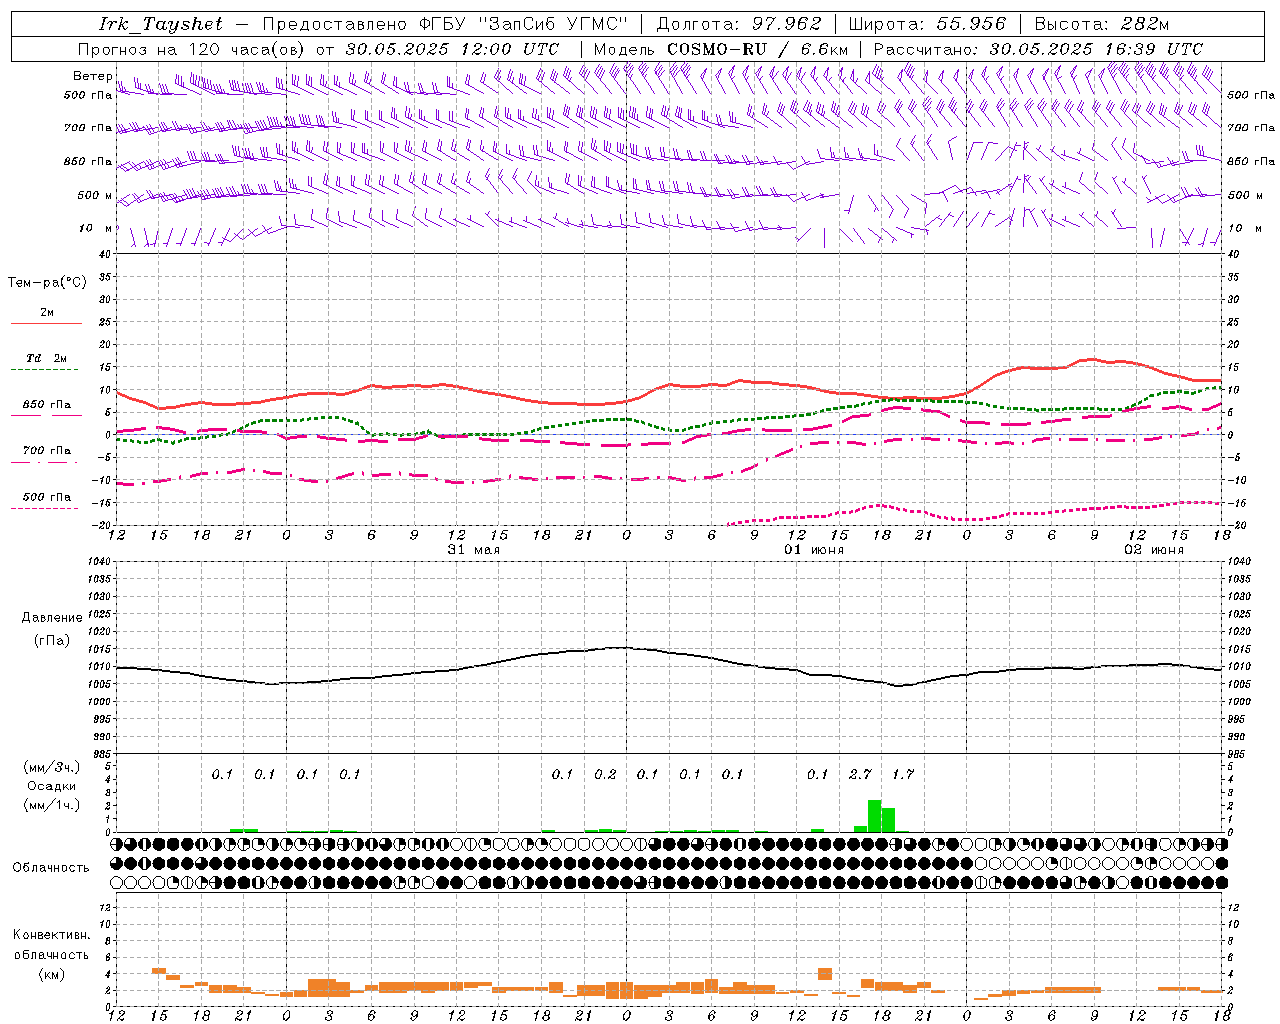
Task: Click the Прогноз на 120 часа(ов) forecast text
Action: pyautogui.click(x=193, y=49)
